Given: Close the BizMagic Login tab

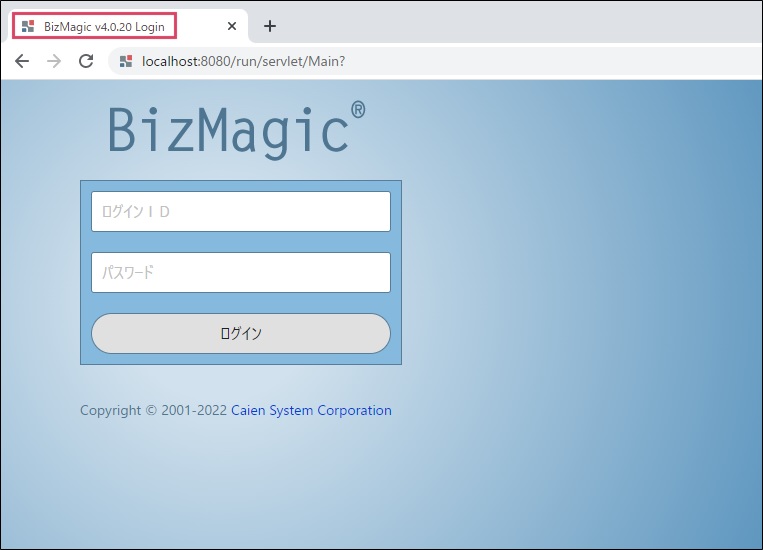Looking at the screenshot, I should coord(232,26).
